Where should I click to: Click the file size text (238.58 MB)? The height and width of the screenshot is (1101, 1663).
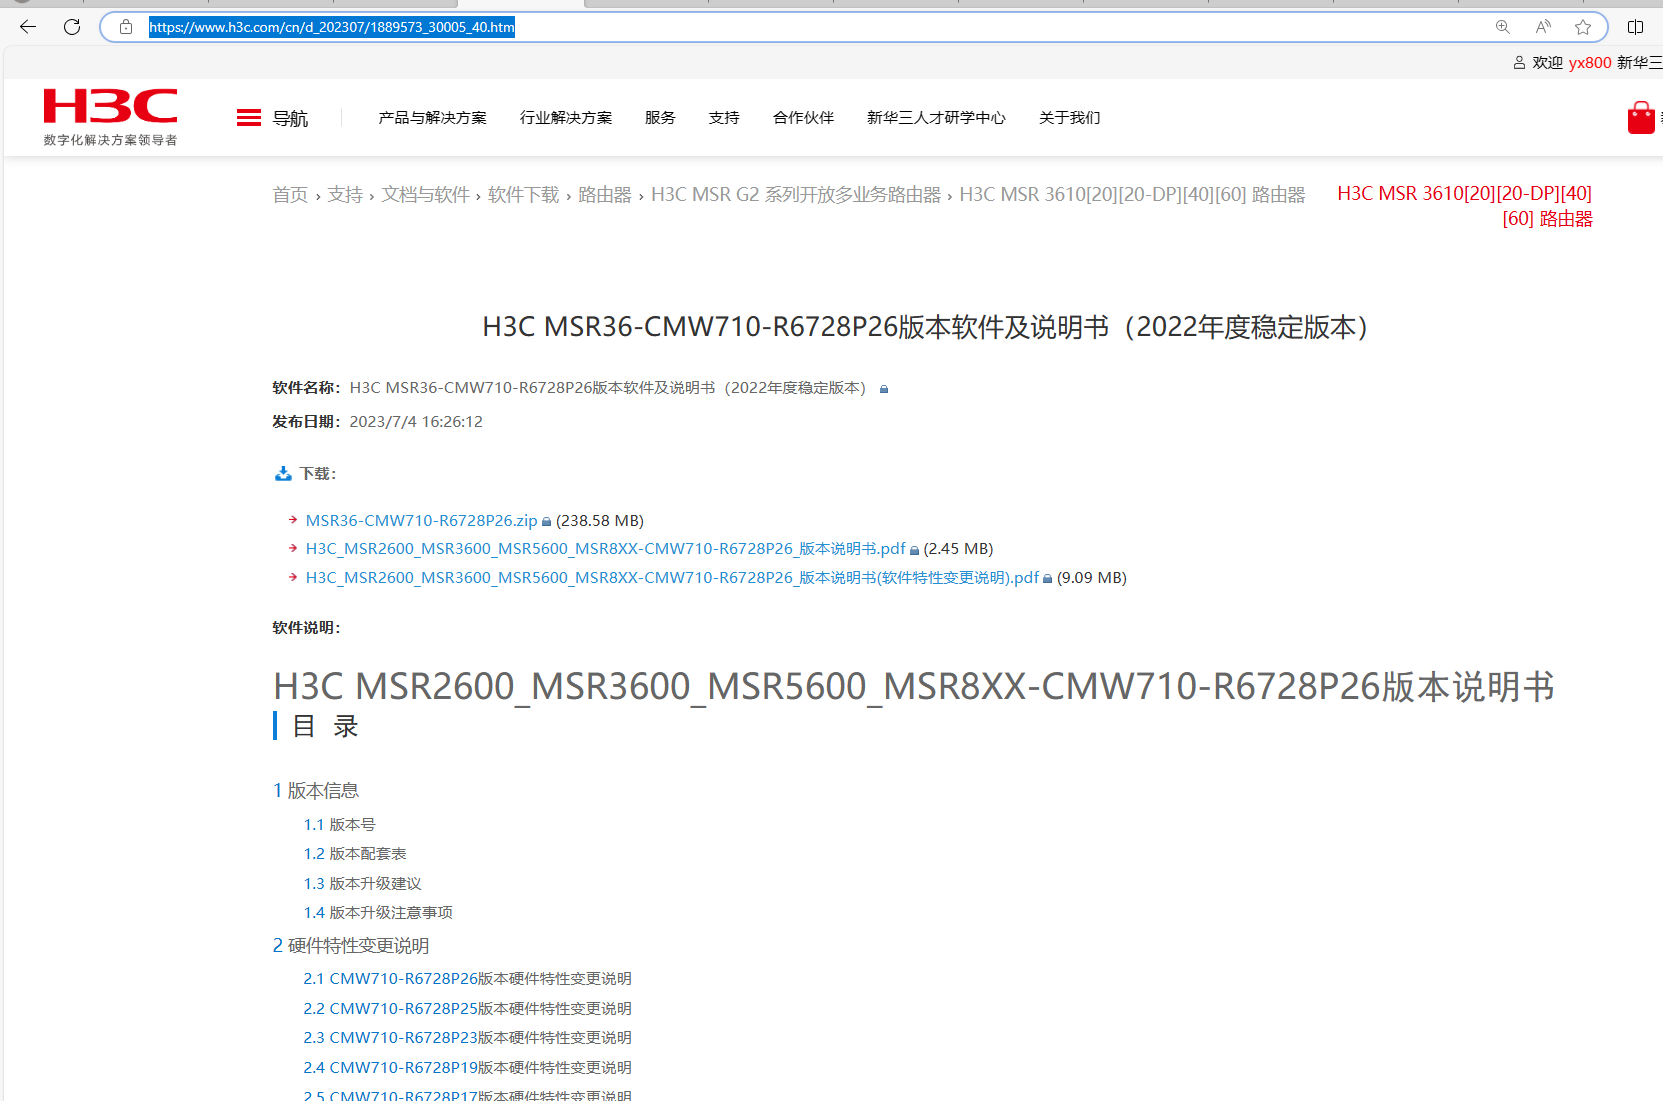coord(600,521)
